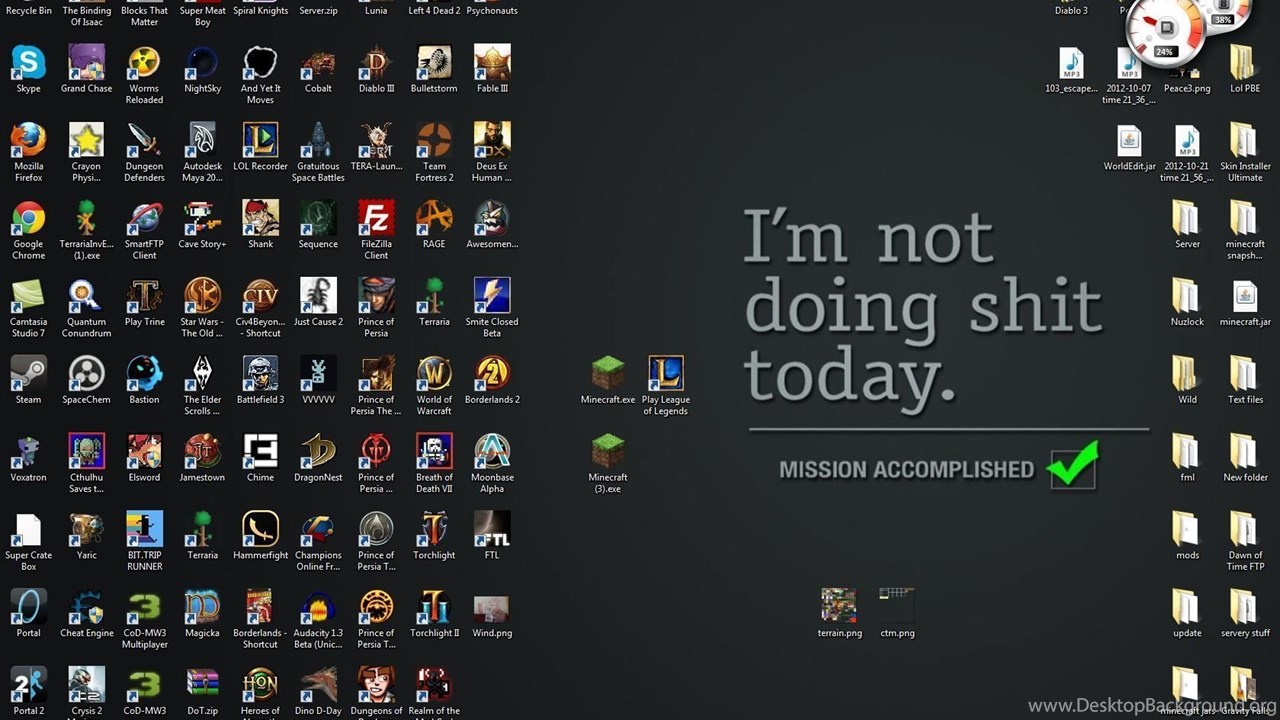Open the Voxatron shortcut
1280x720 pixels.
point(28,452)
